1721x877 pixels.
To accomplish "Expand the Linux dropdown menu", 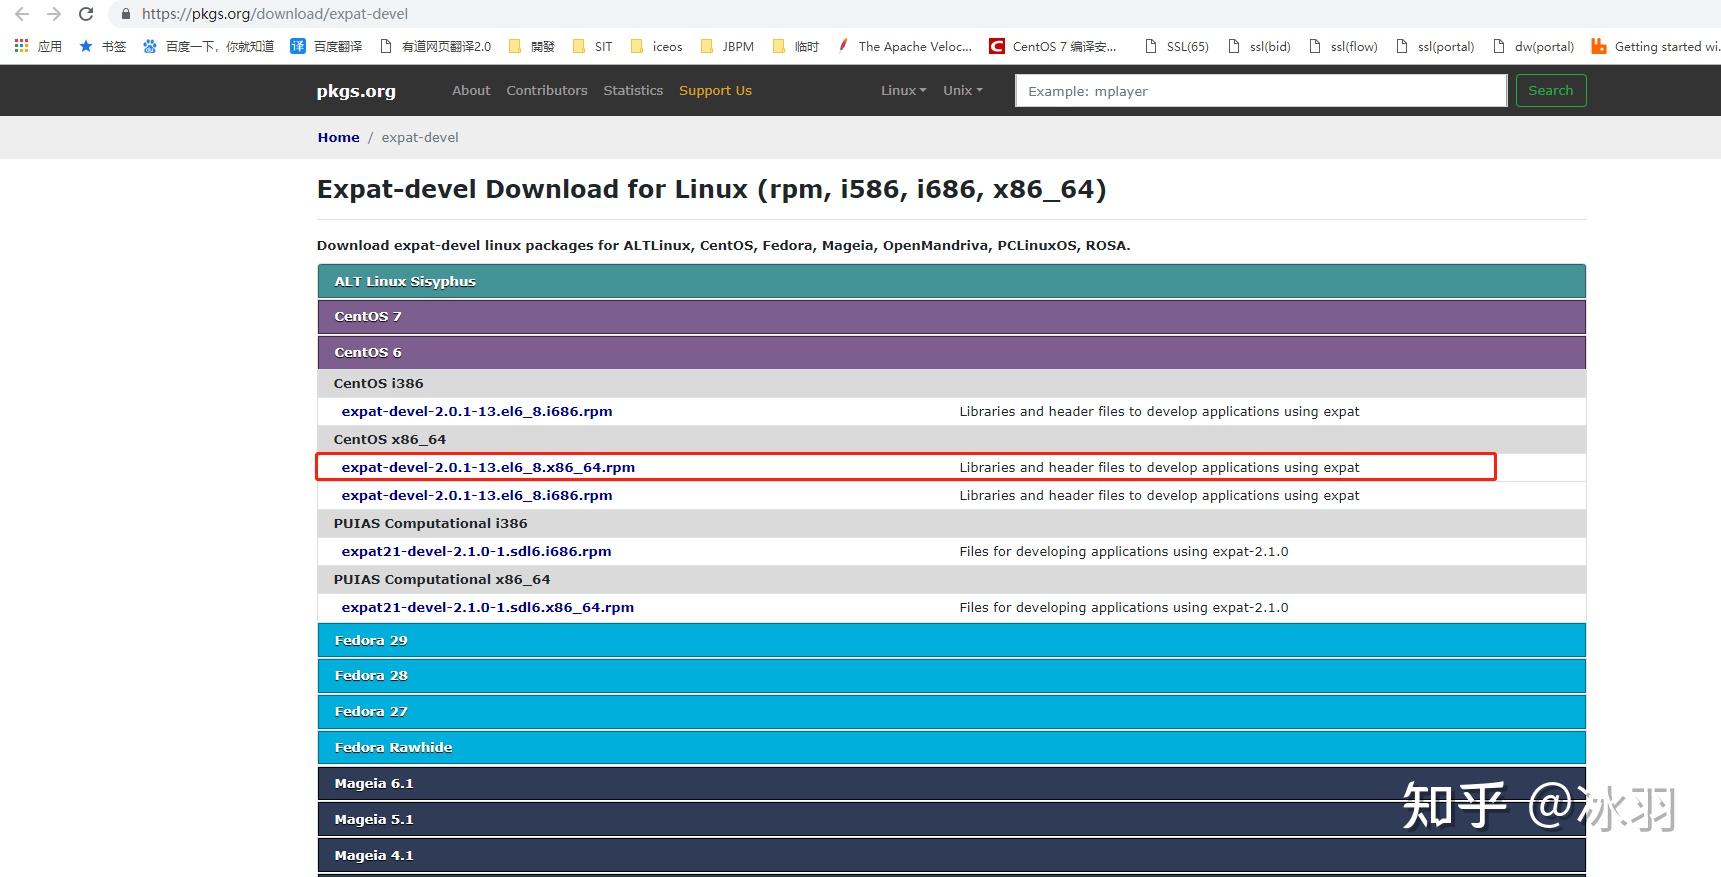I will (903, 90).
